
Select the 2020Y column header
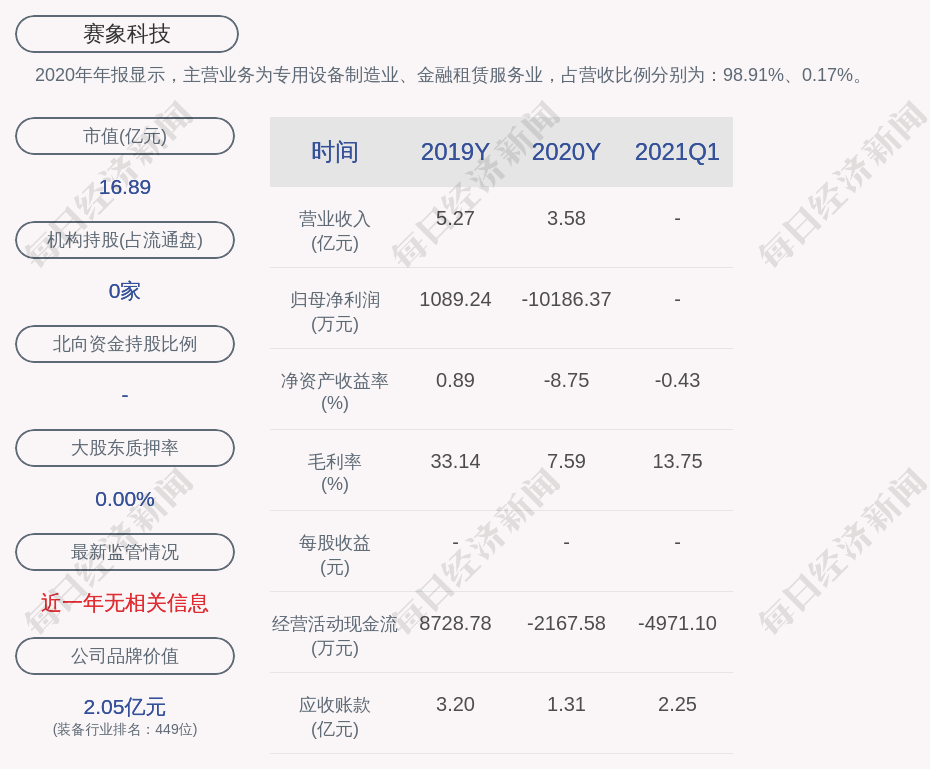tap(566, 152)
